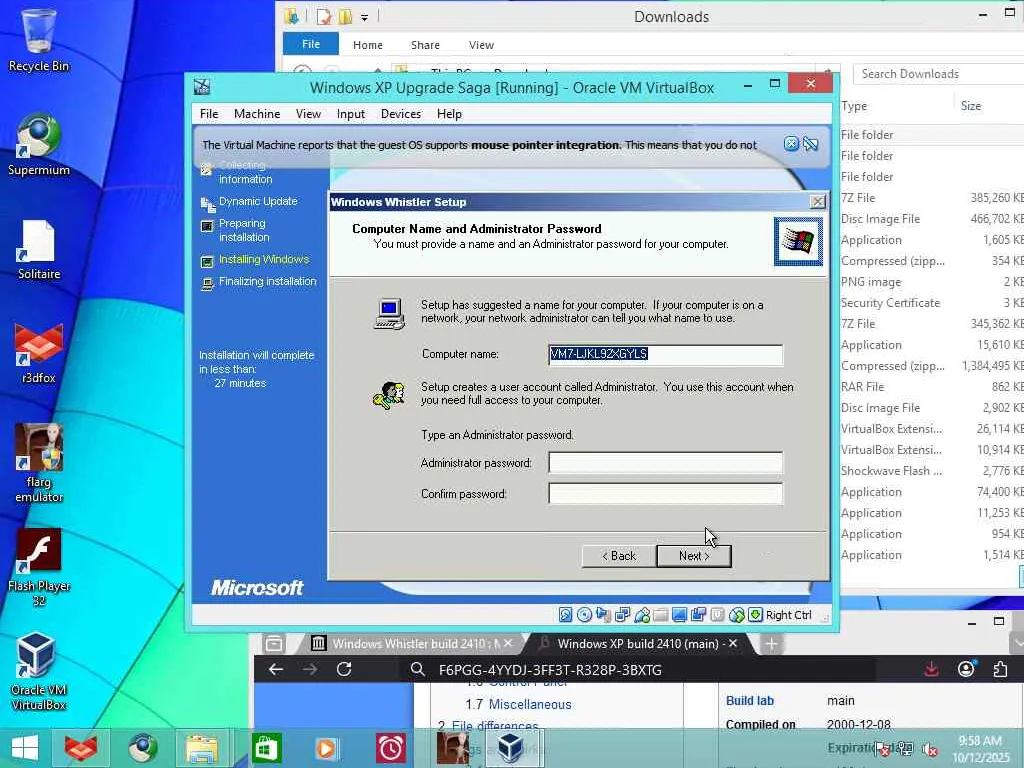Select the RAR File row in Downloads
The height and width of the screenshot is (768, 1024).
click(932, 387)
